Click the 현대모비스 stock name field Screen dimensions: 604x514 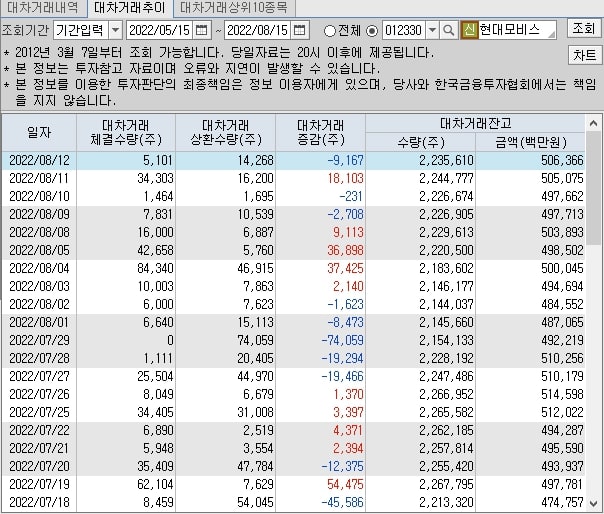pos(517,30)
